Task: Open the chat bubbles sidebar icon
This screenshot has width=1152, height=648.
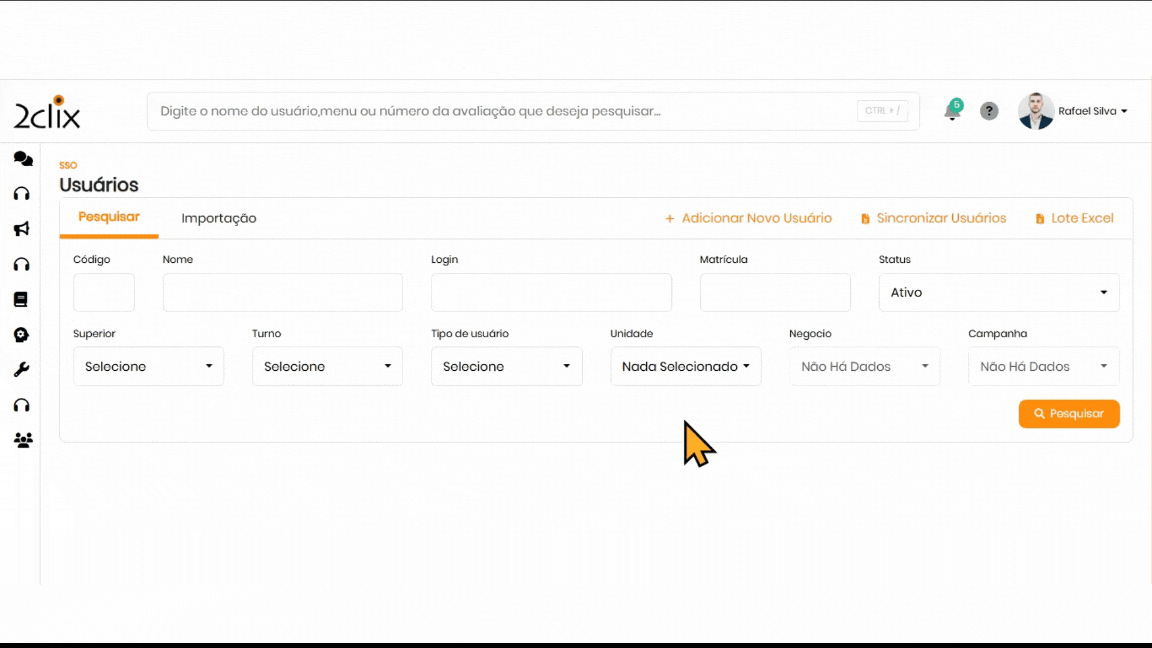Action: (22, 159)
